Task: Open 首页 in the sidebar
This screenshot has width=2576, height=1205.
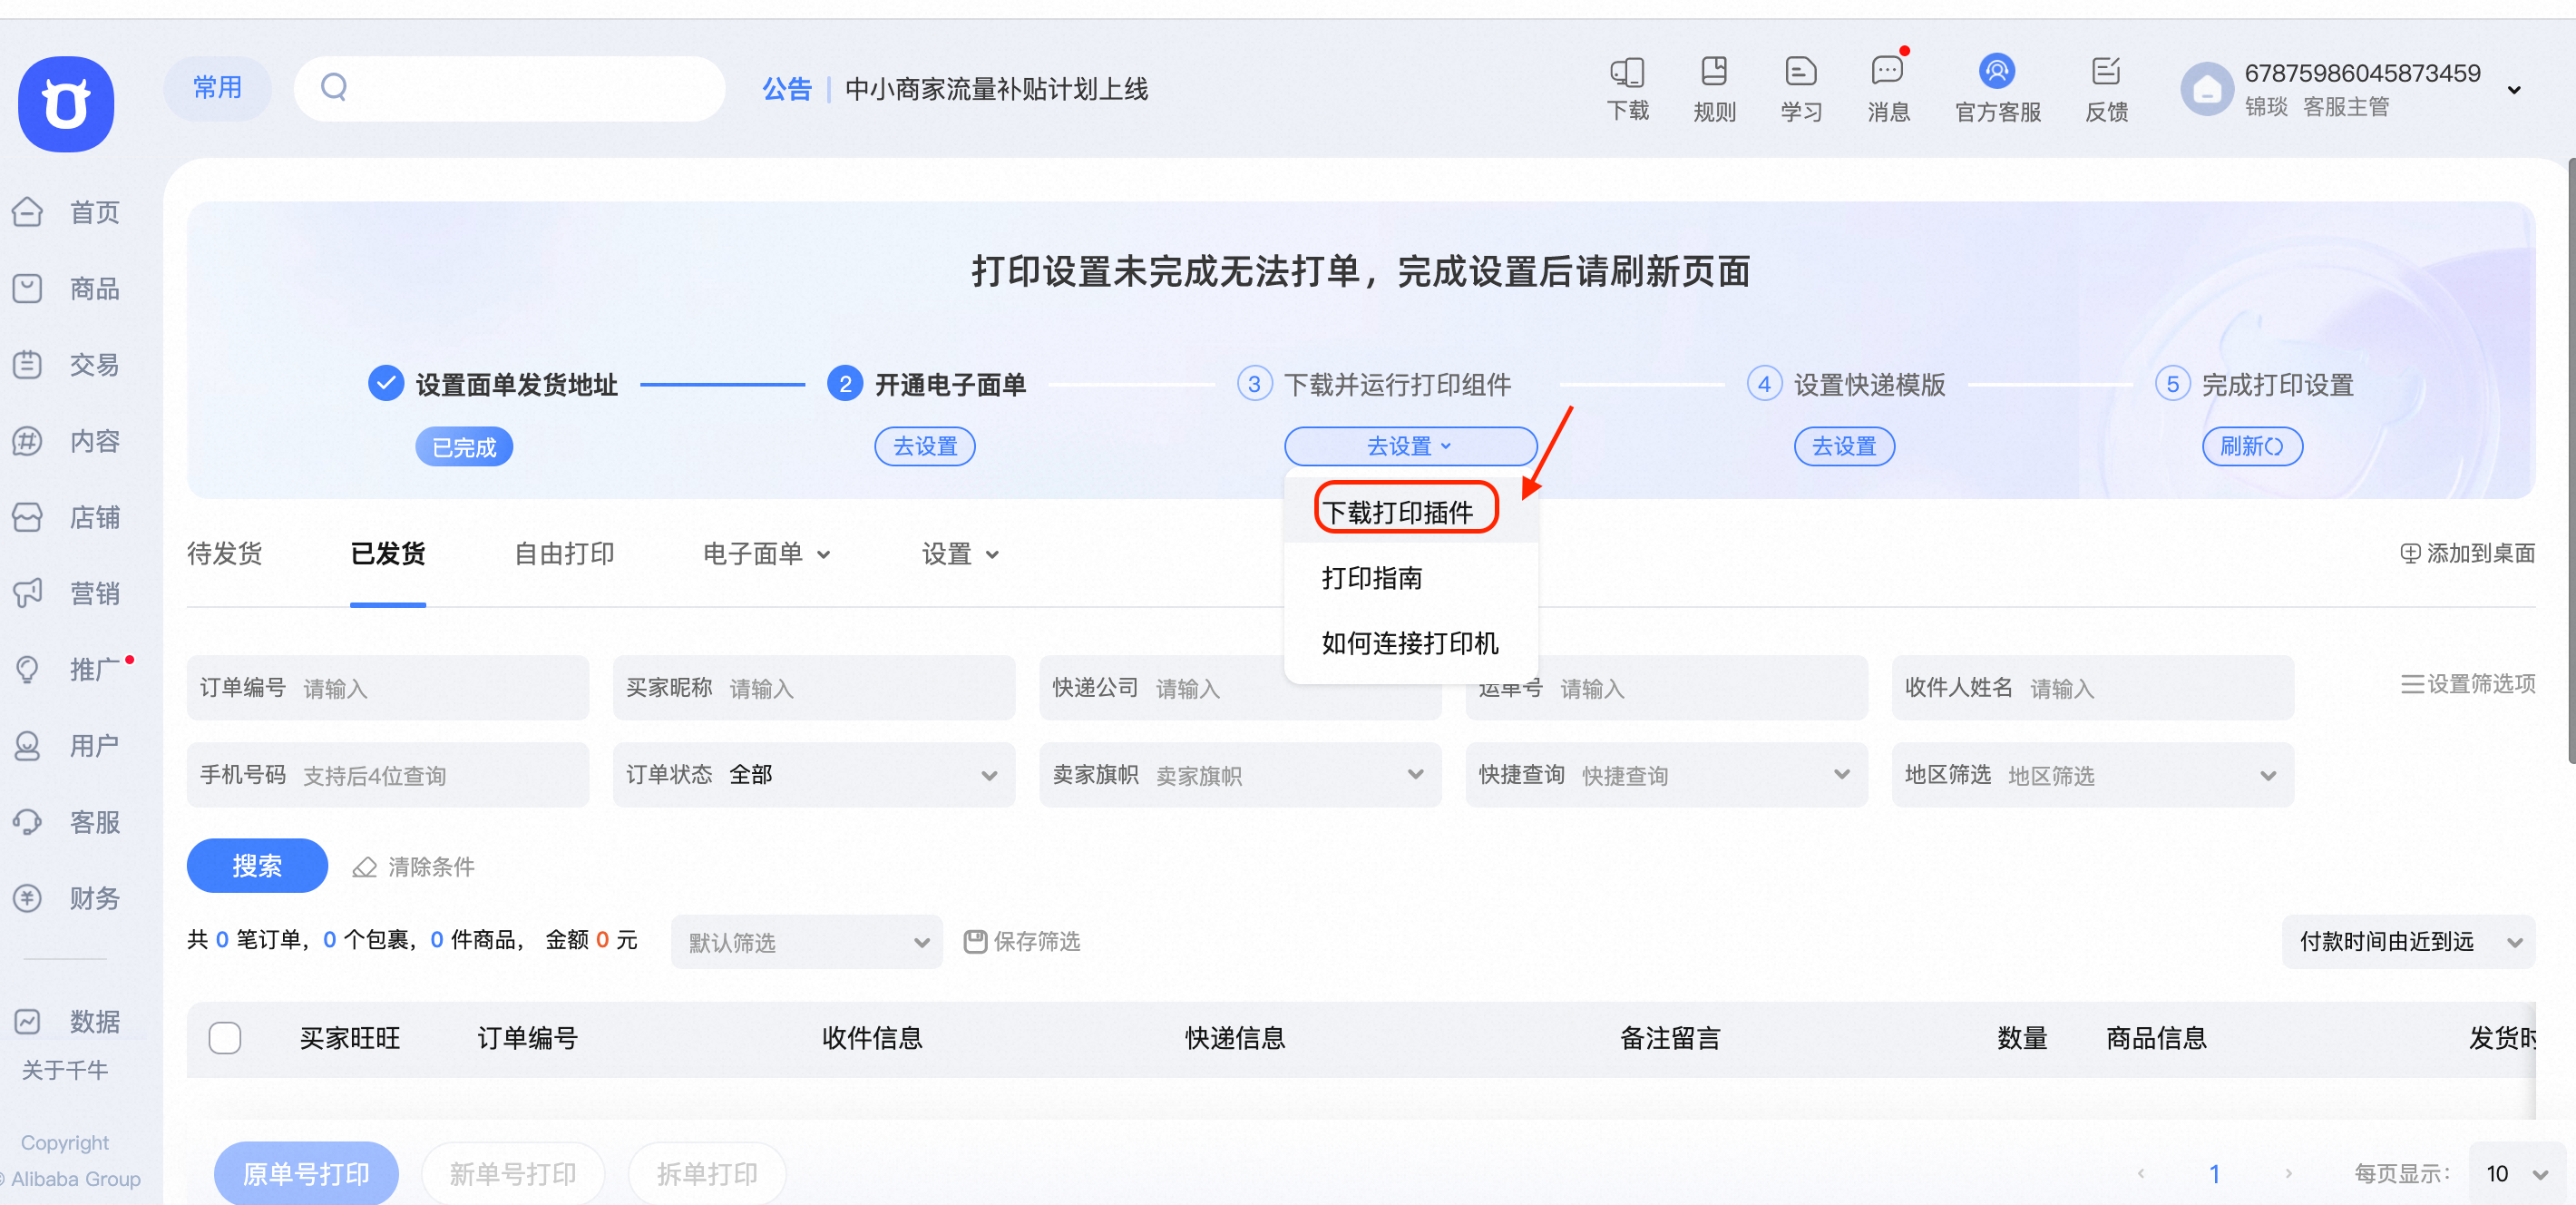Action: click(66, 212)
